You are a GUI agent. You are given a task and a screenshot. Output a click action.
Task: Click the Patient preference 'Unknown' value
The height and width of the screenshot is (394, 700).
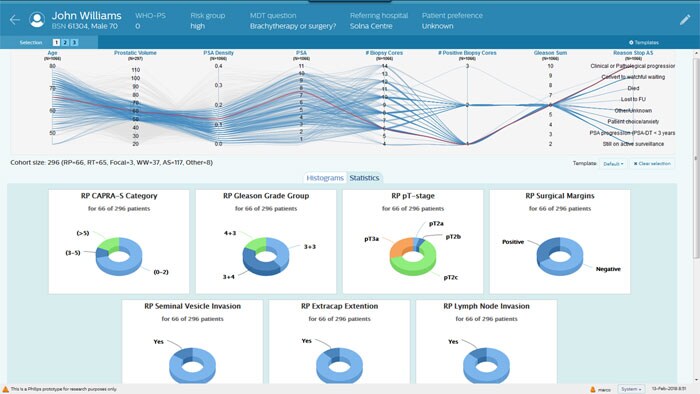(438, 26)
